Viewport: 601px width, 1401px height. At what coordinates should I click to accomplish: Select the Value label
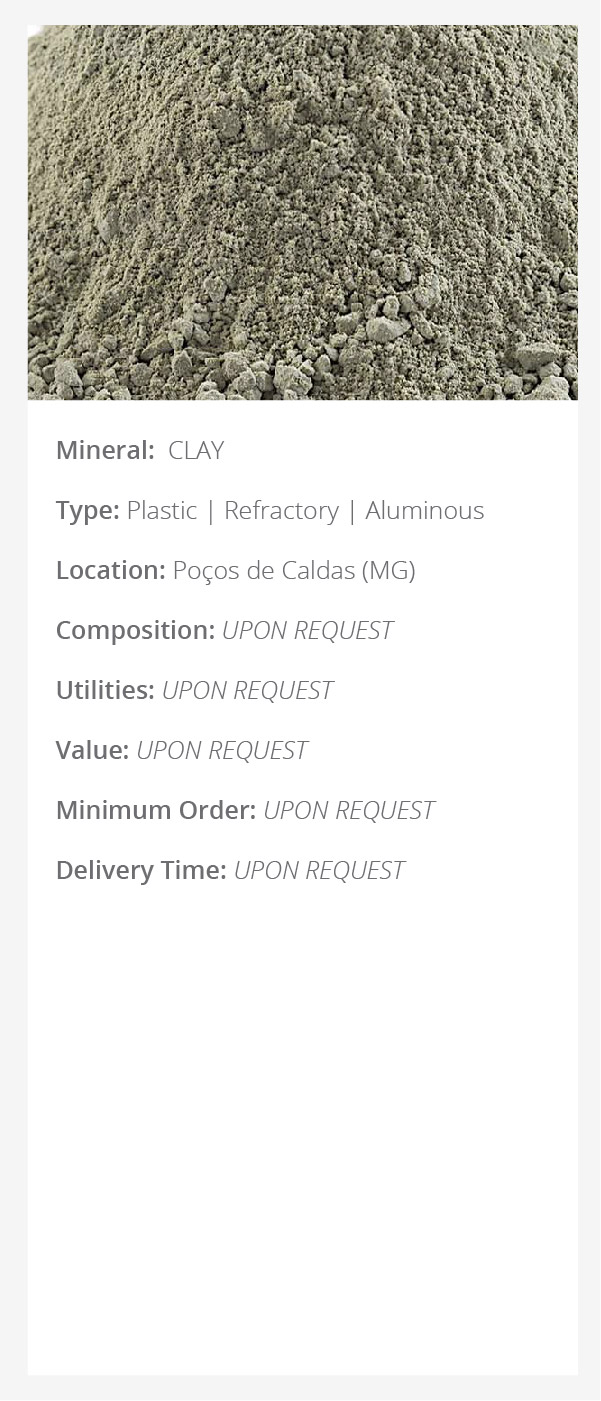(93, 751)
